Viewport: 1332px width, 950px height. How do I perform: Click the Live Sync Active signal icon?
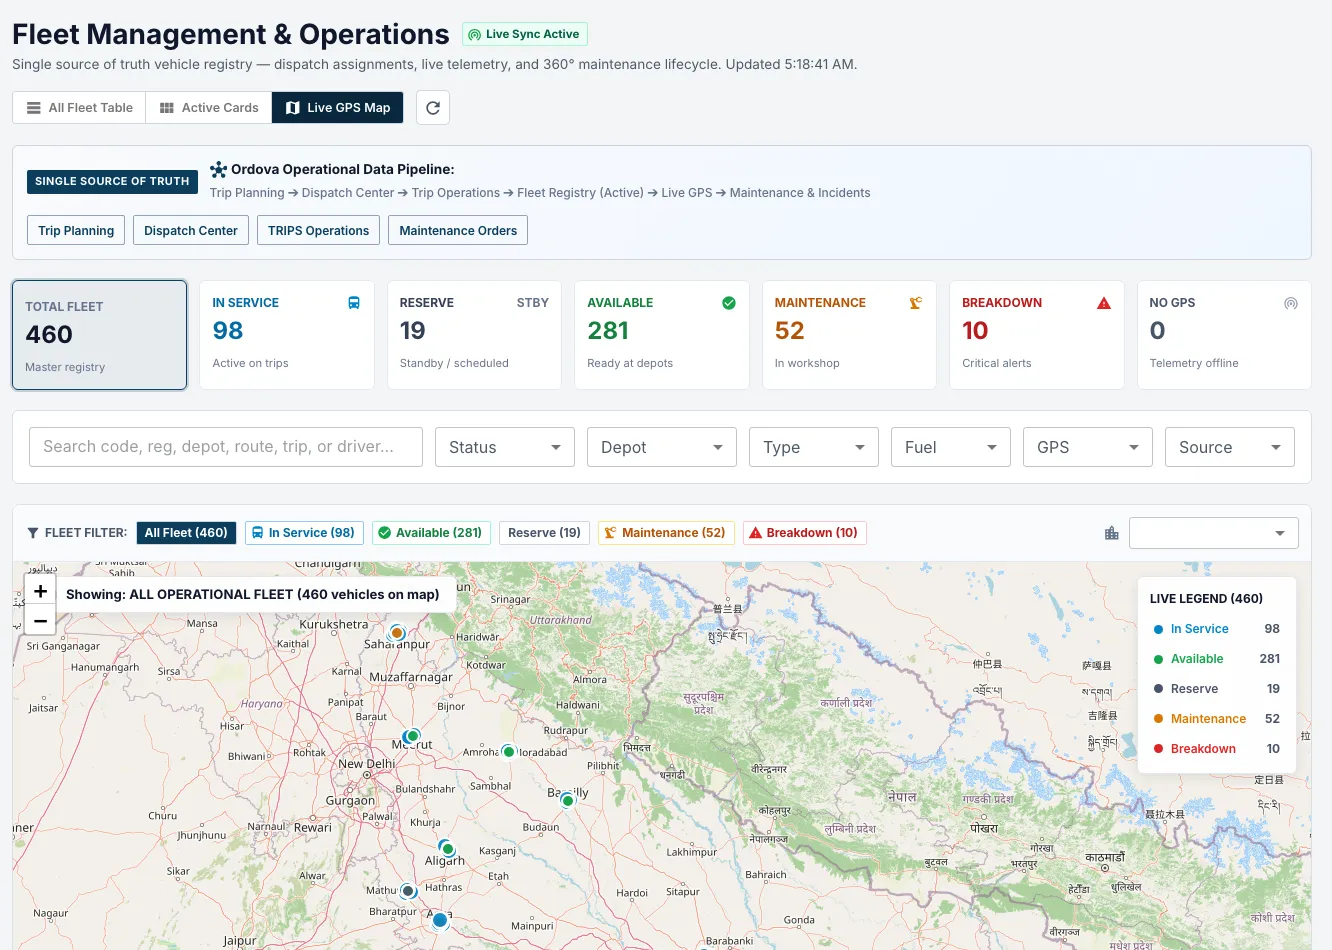(474, 35)
